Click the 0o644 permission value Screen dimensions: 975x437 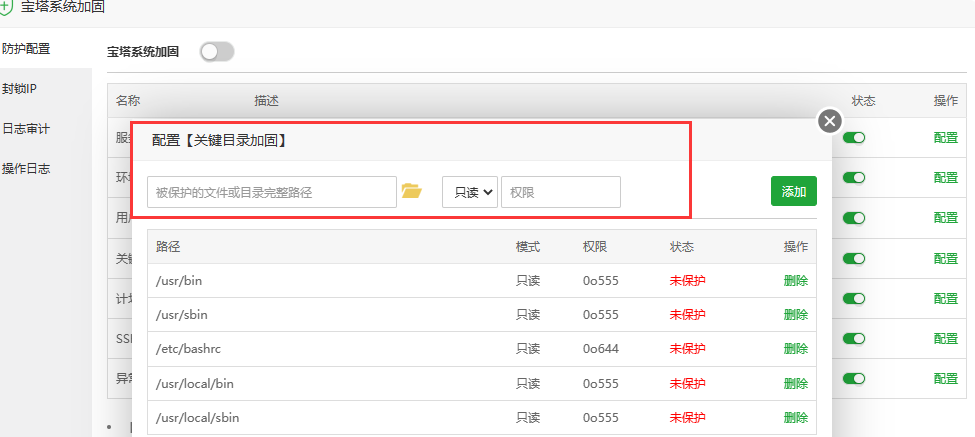coord(601,349)
